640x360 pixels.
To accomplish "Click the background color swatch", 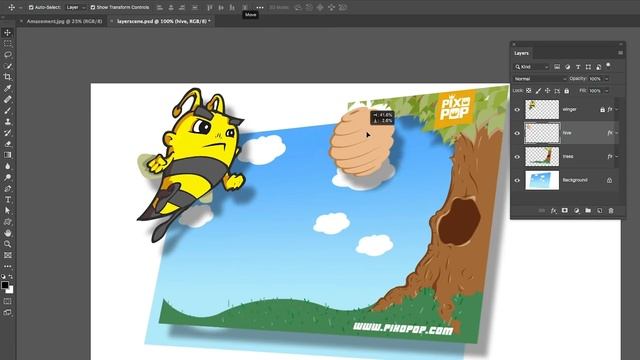I will [x=10, y=290].
